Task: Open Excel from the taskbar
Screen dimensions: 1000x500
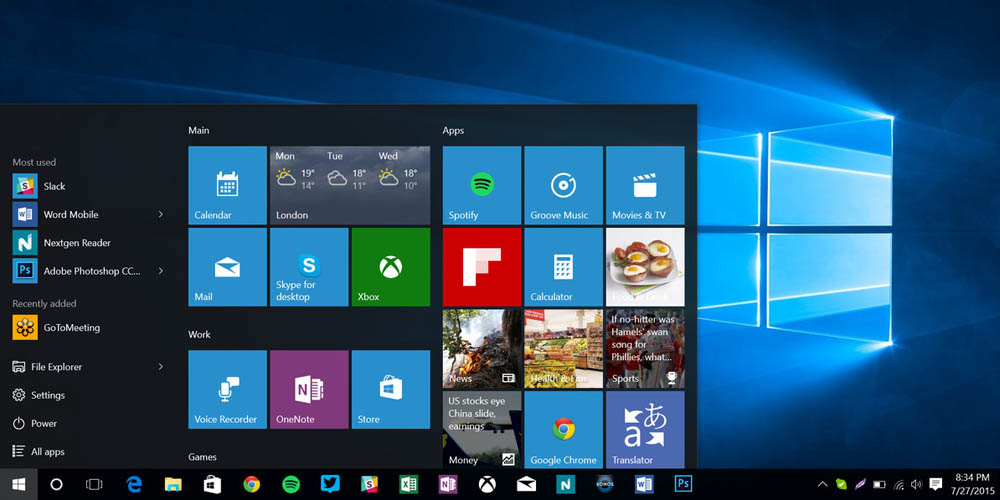Action: [409, 485]
